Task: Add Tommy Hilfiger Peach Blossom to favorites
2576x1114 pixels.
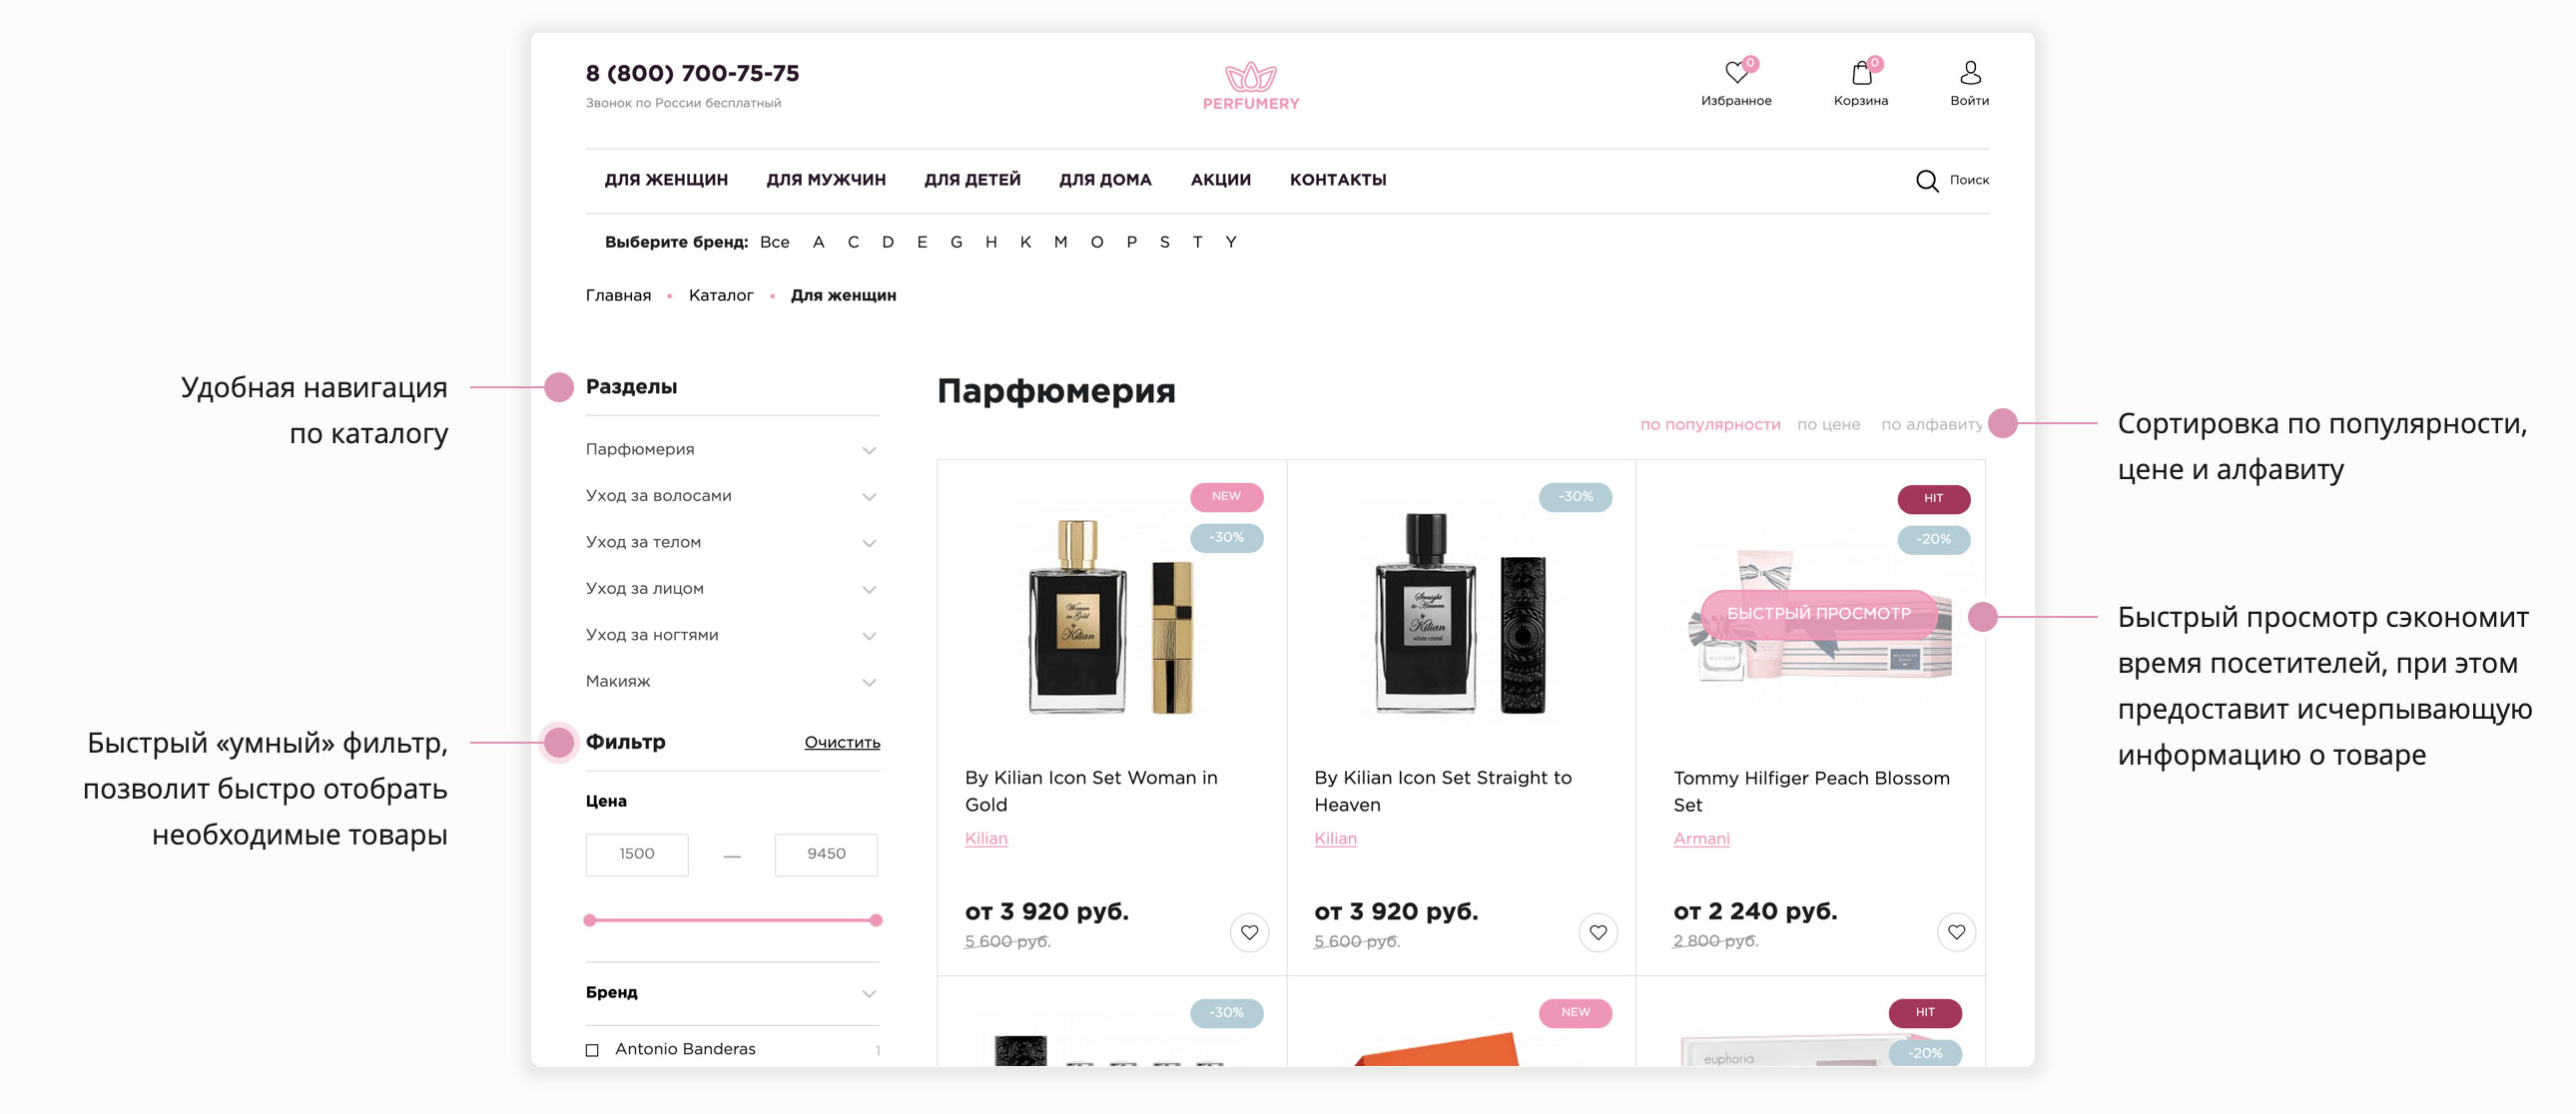Action: coord(1956,933)
